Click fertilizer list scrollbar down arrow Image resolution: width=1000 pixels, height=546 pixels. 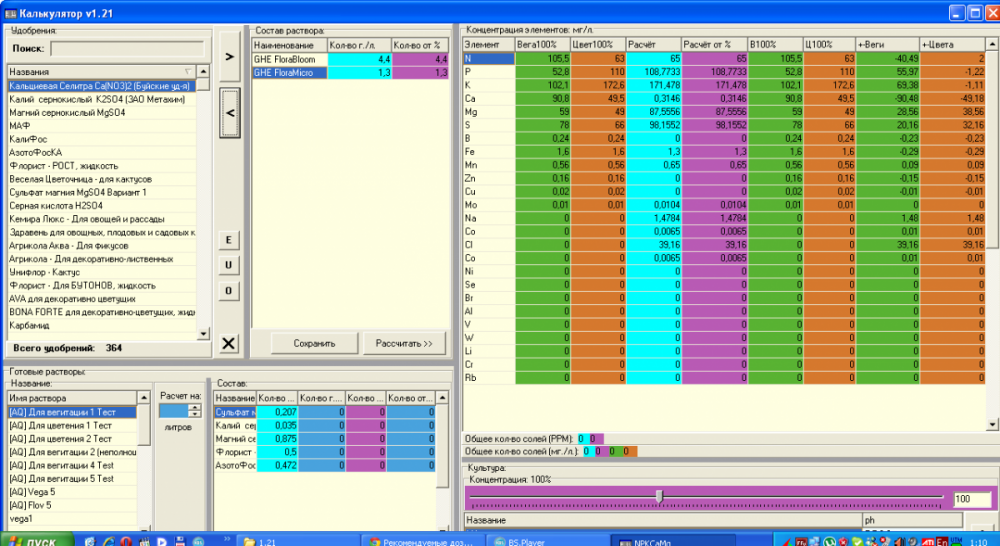click(203, 334)
